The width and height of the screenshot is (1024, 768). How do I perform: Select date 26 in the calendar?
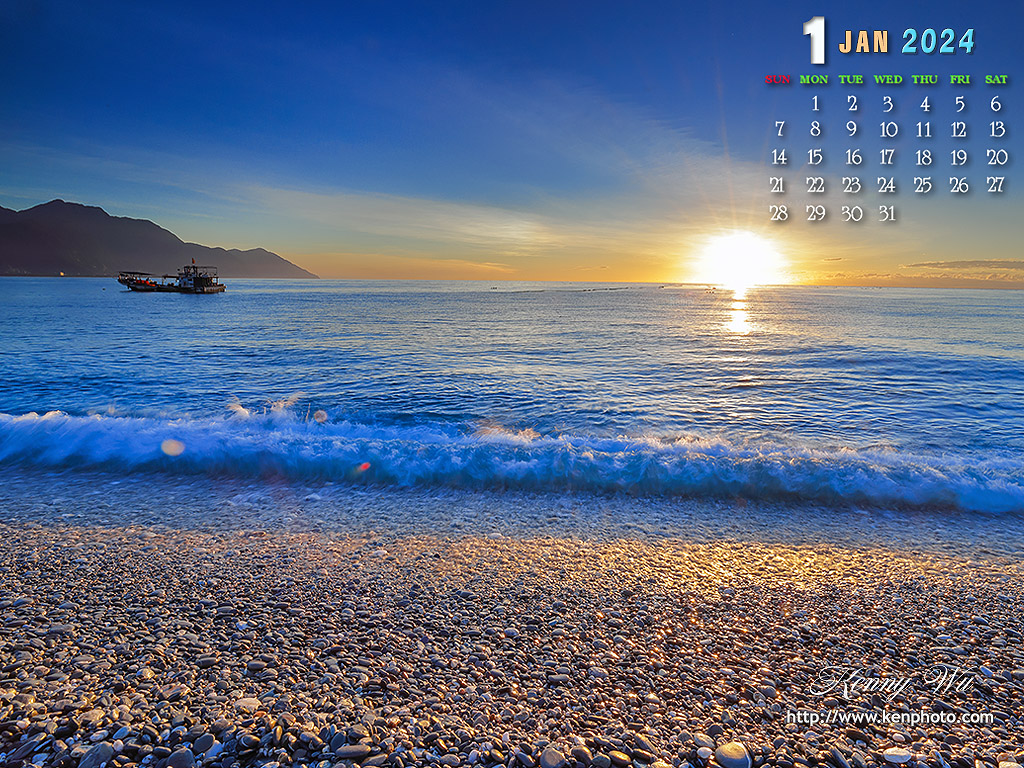click(x=959, y=185)
